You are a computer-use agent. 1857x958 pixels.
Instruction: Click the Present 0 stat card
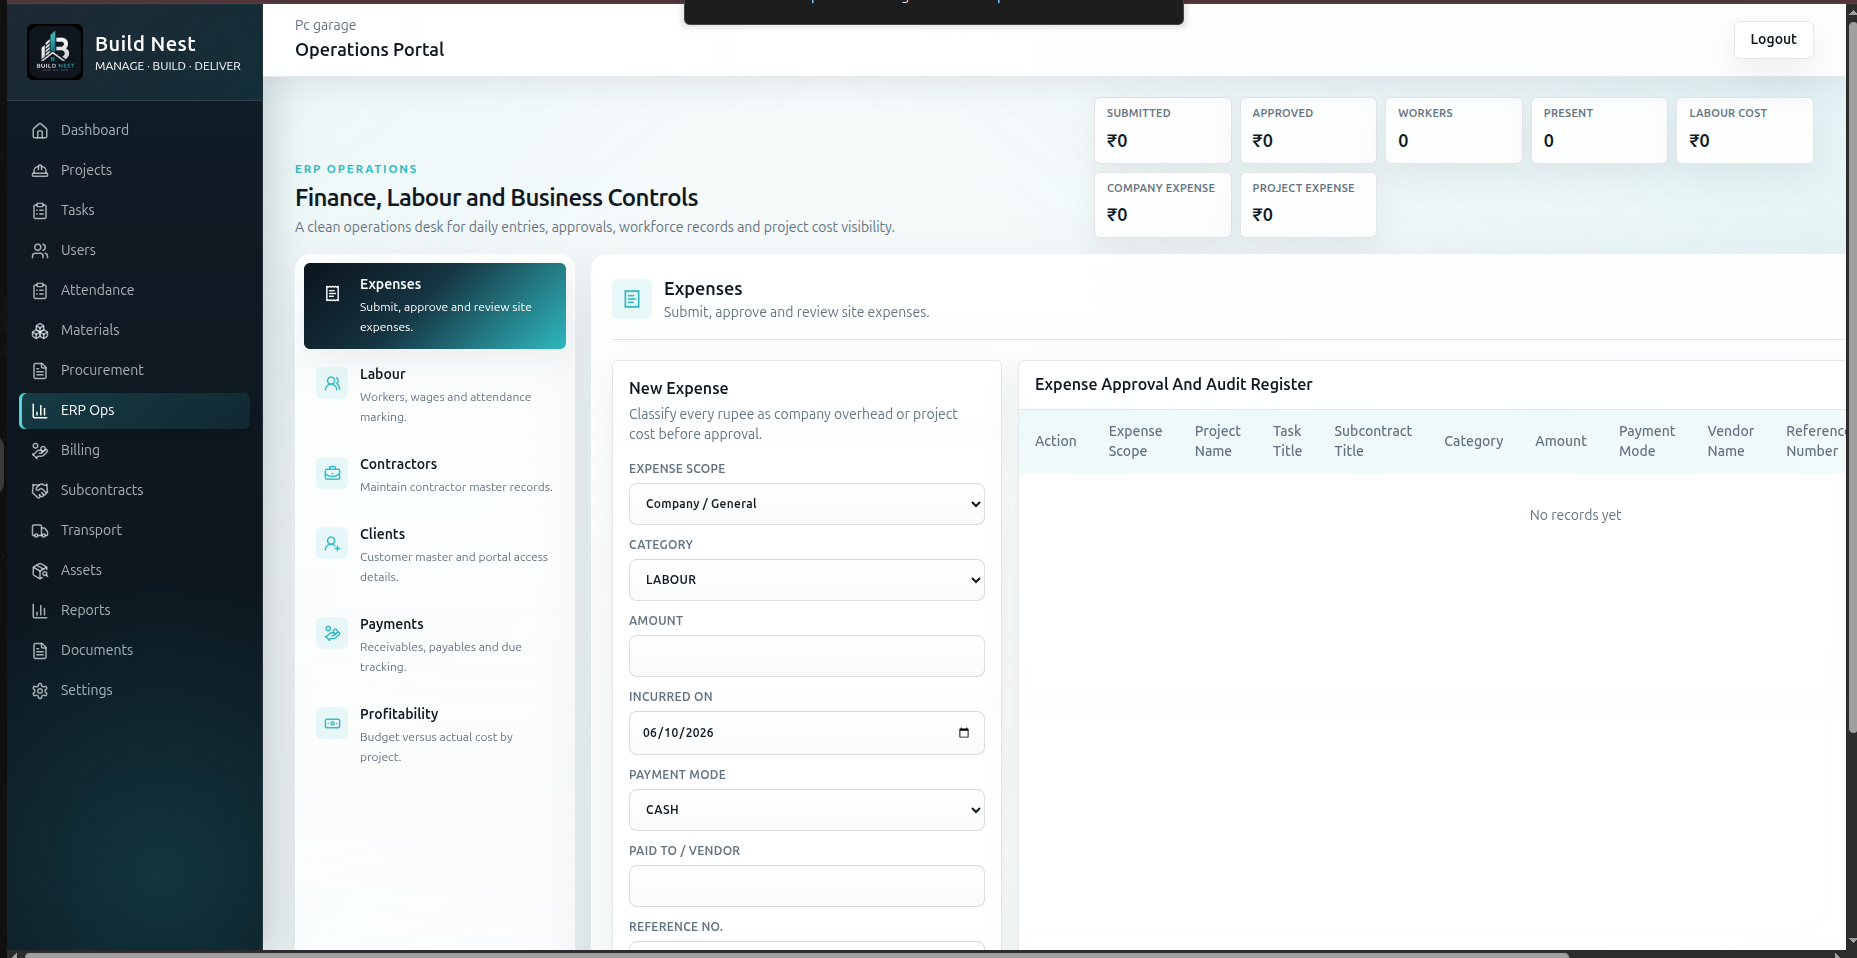[1599, 130]
